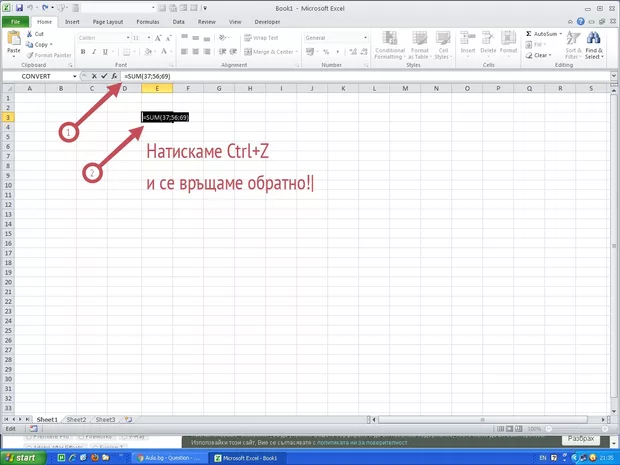The height and width of the screenshot is (465, 620).
Task: Click the Increase Font Size icon
Action: [x=158, y=38]
